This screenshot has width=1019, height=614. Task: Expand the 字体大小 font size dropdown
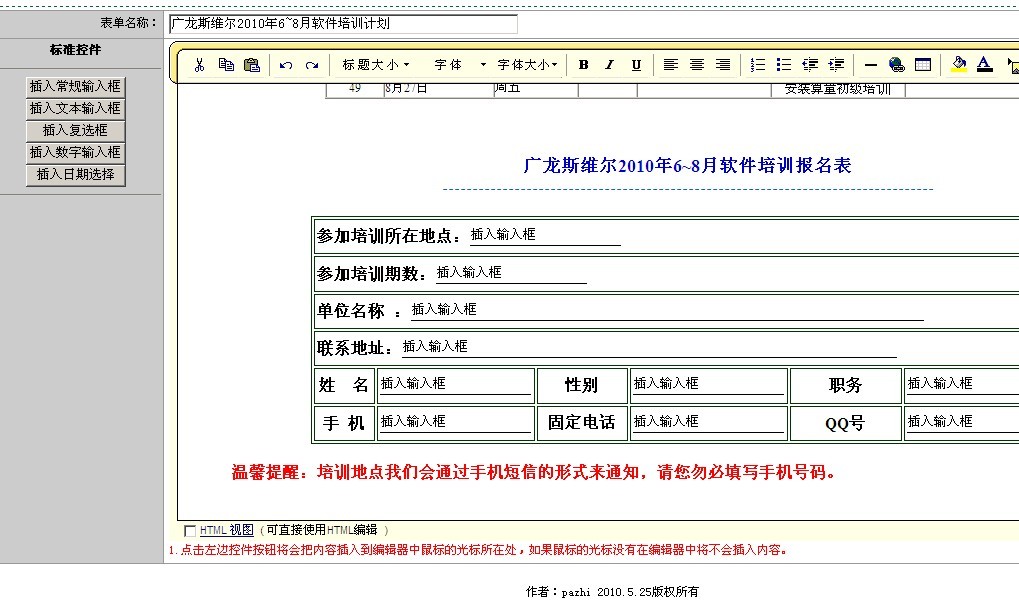coord(527,65)
